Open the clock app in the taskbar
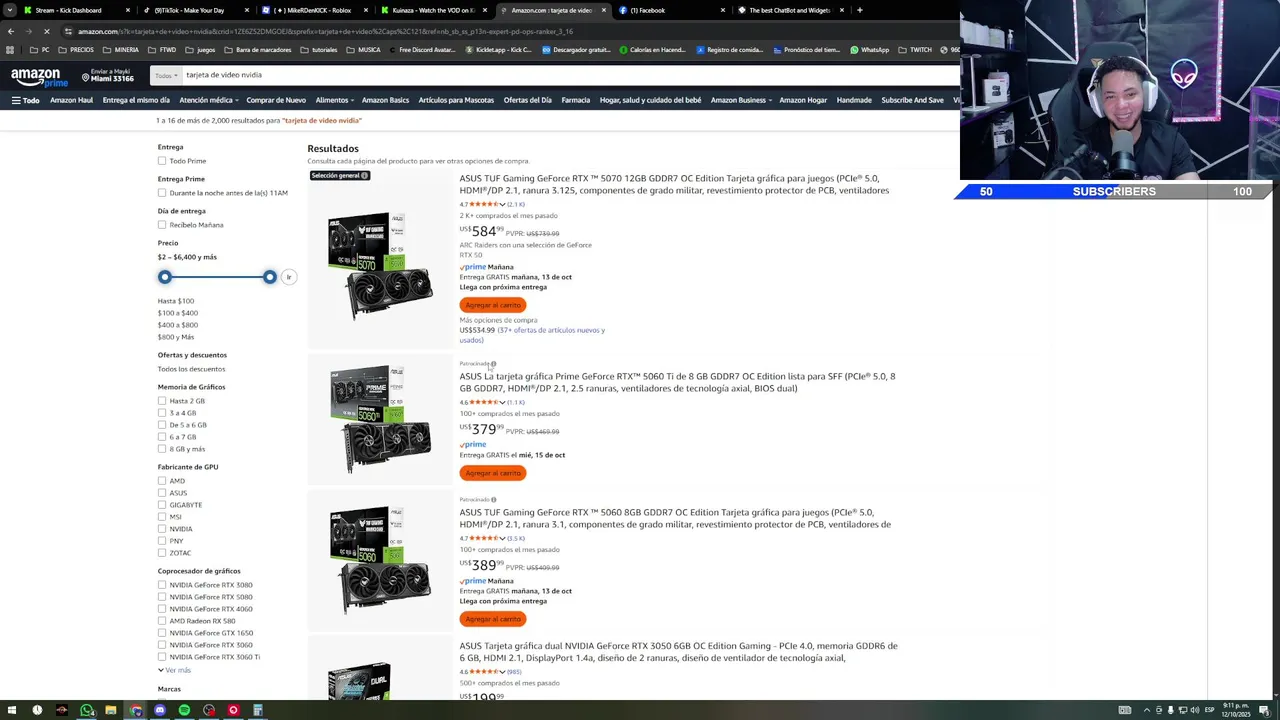 37,710
